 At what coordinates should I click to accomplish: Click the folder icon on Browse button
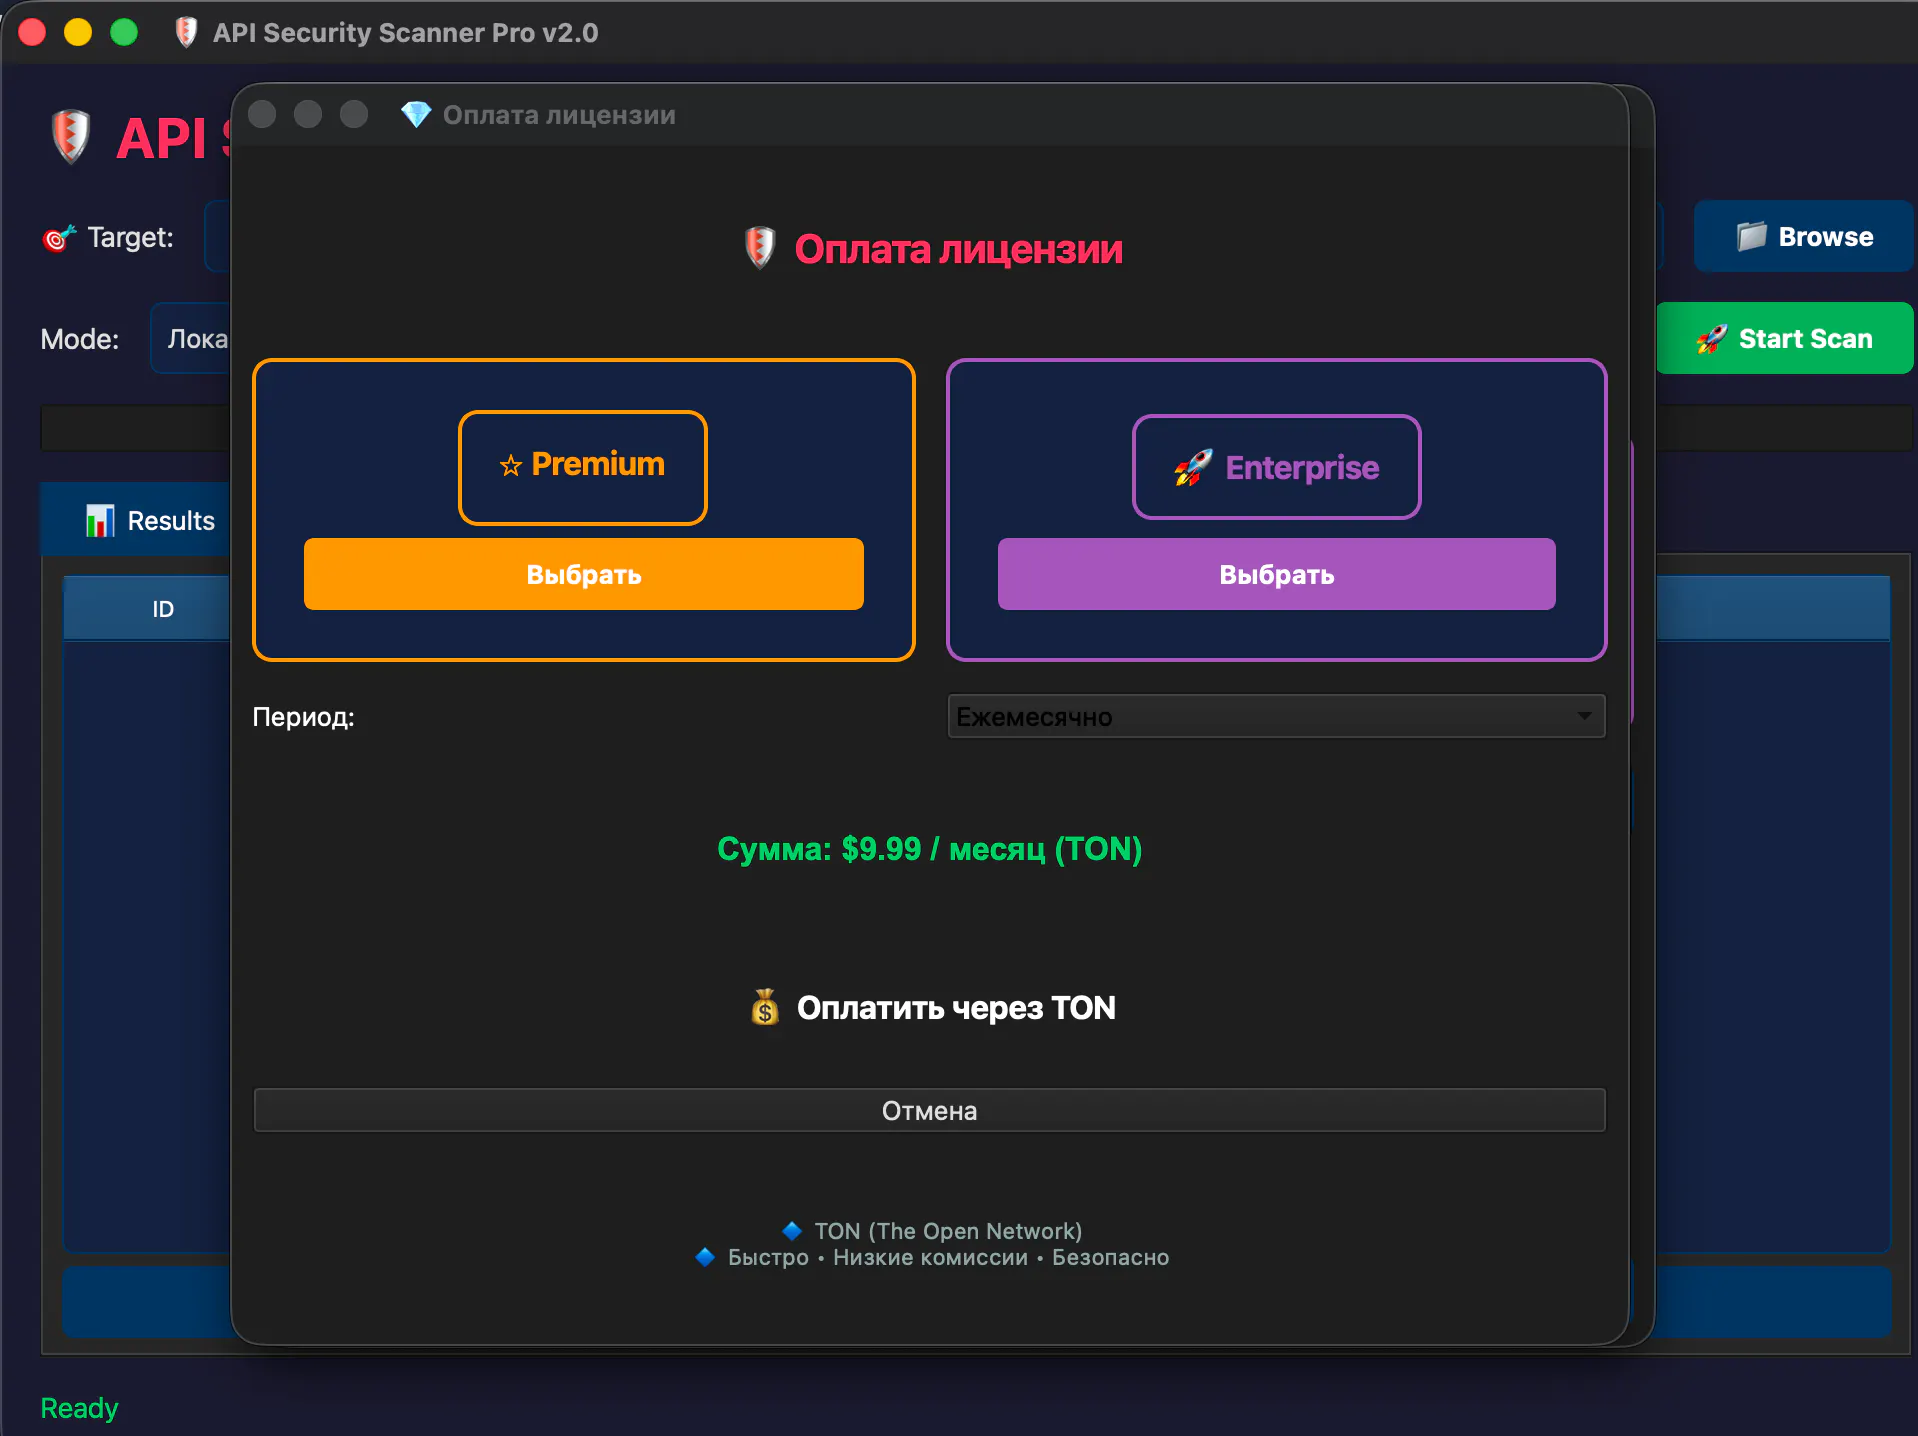1751,236
